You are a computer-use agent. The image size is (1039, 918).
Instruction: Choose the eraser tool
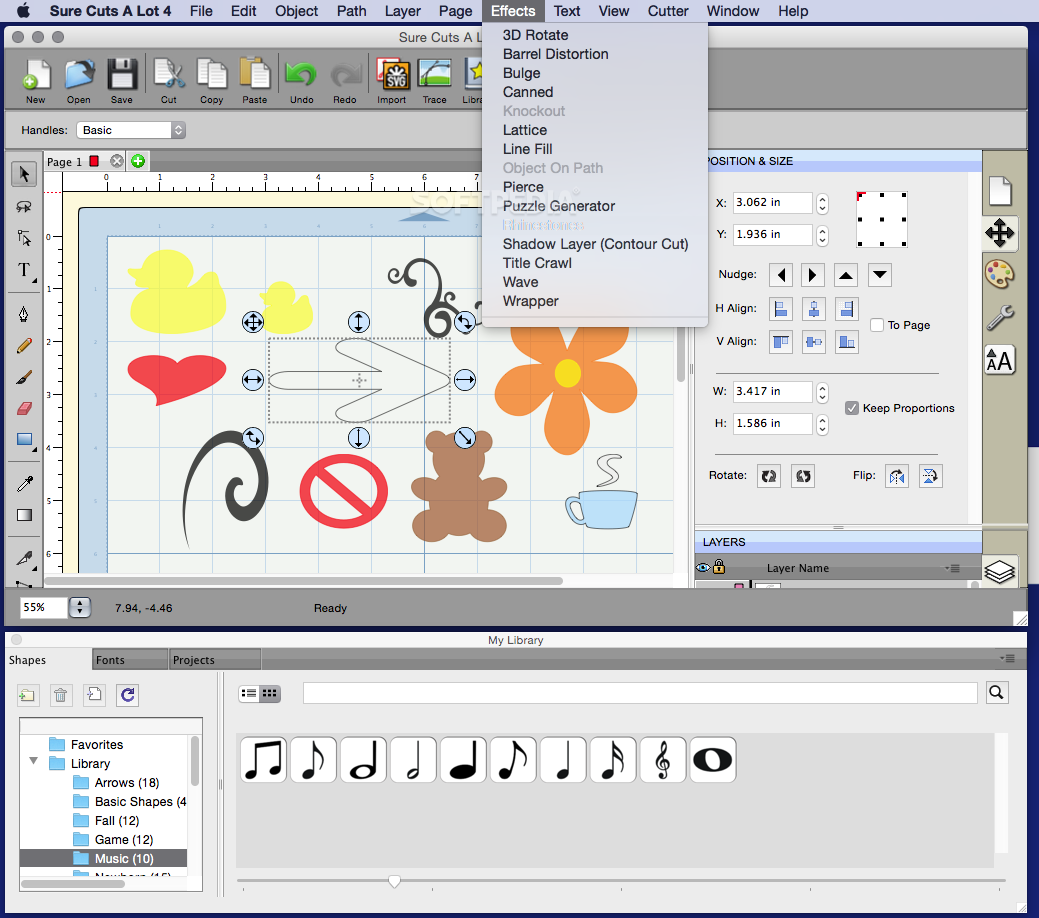(x=24, y=408)
